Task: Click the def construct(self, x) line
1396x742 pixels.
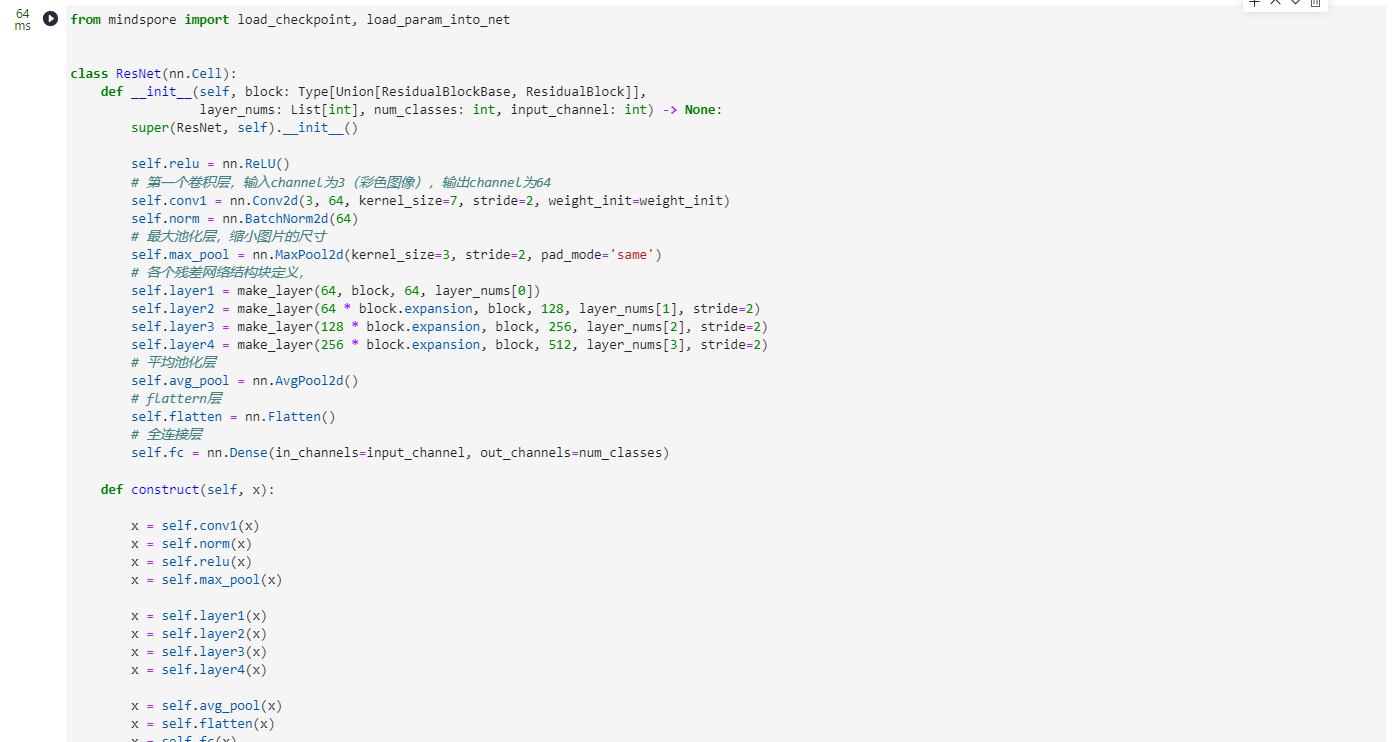Action: tap(188, 489)
